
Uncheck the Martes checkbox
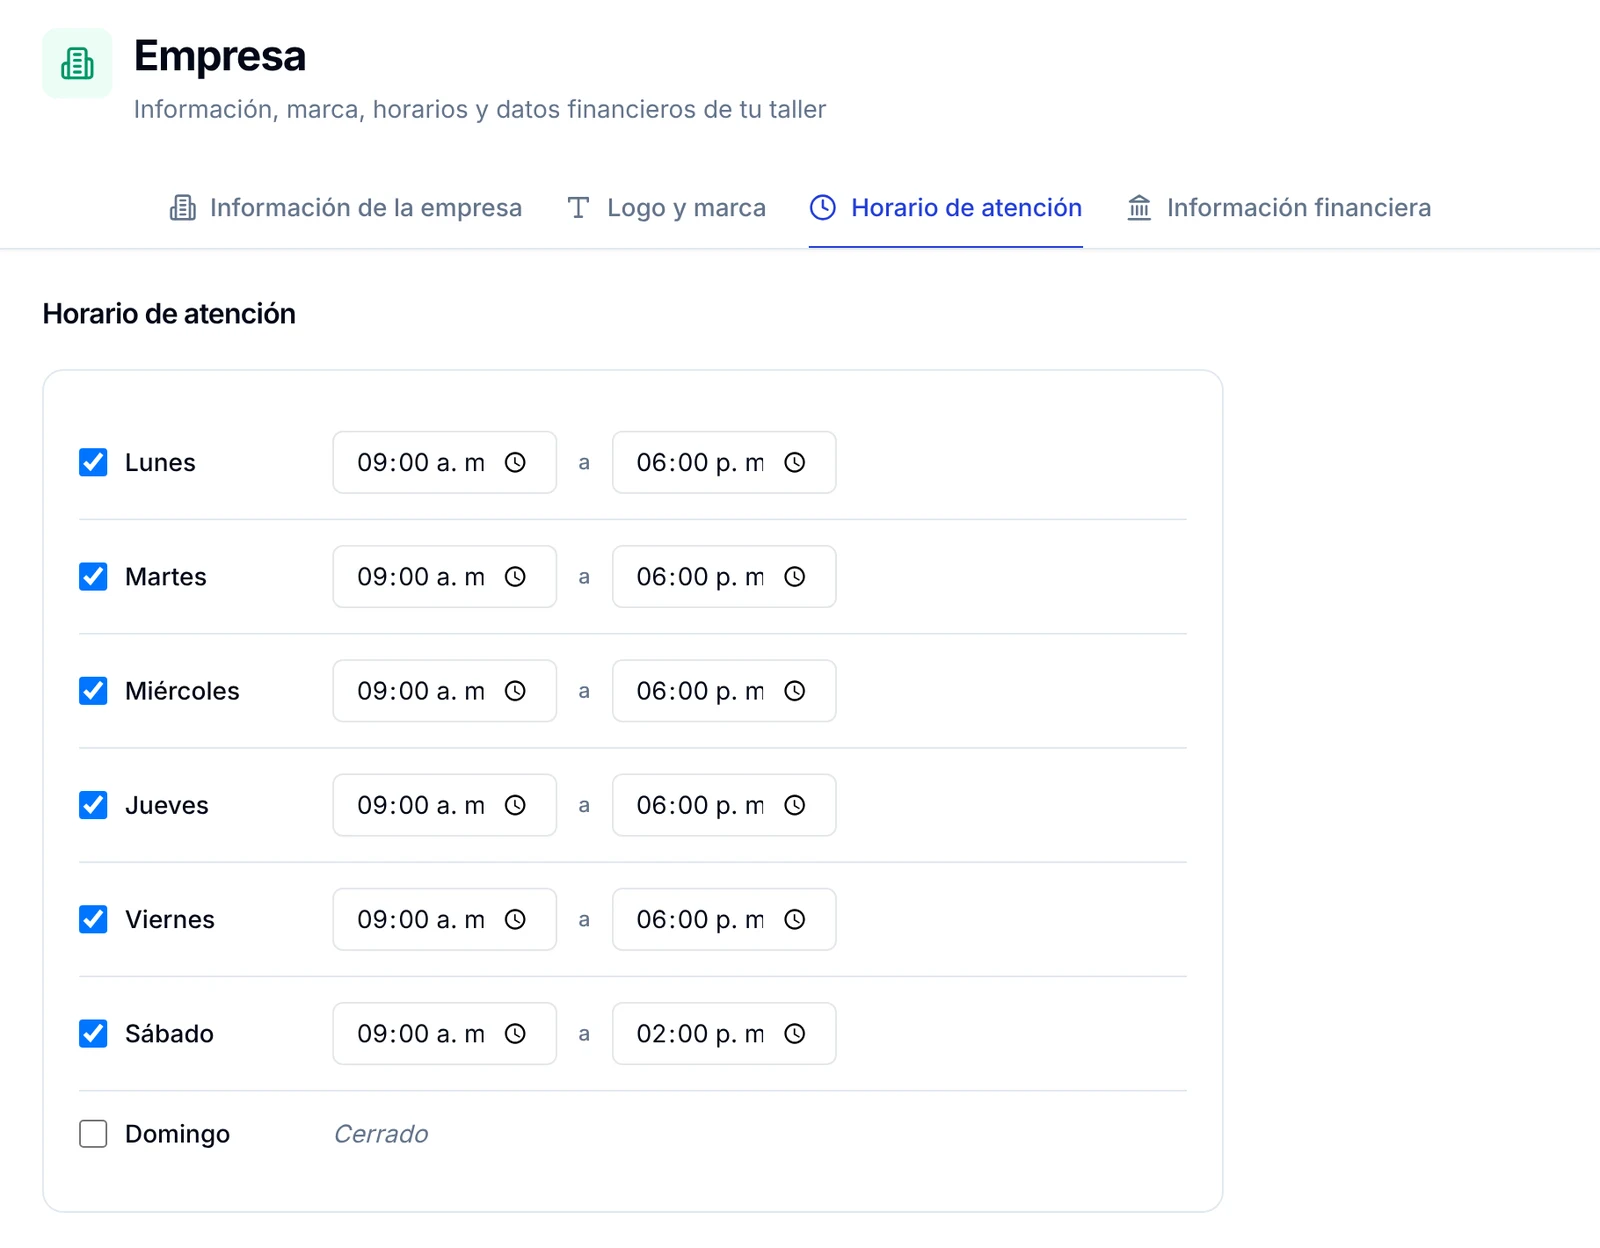(x=93, y=576)
